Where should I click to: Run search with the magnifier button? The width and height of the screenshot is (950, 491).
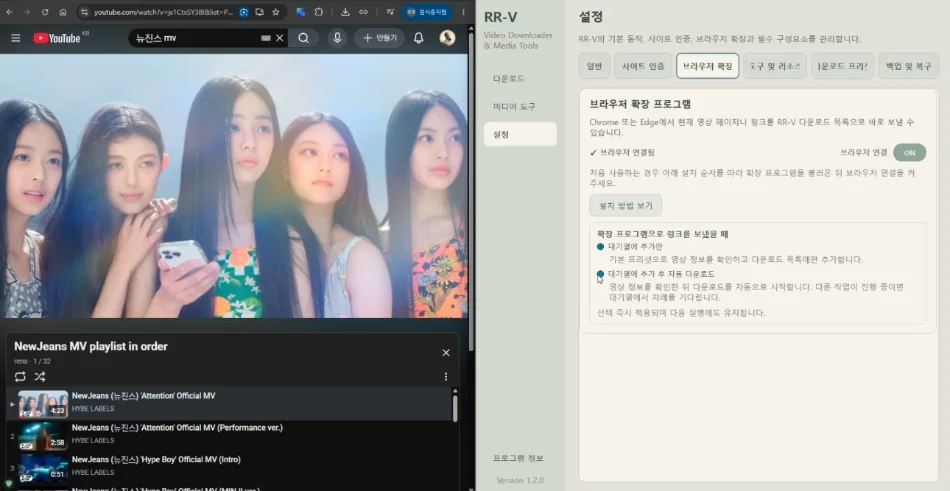(x=304, y=38)
